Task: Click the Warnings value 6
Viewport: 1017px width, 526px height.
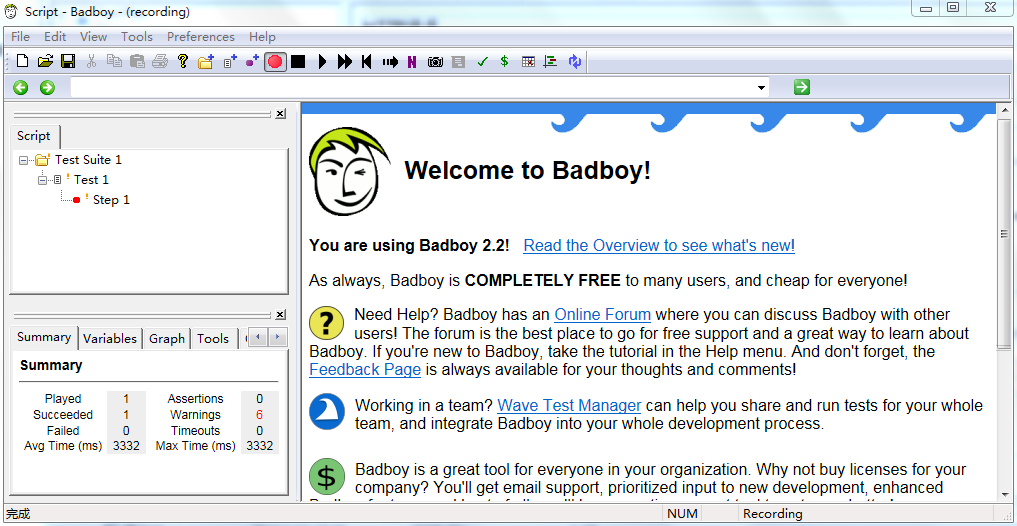Action: coord(259,415)
